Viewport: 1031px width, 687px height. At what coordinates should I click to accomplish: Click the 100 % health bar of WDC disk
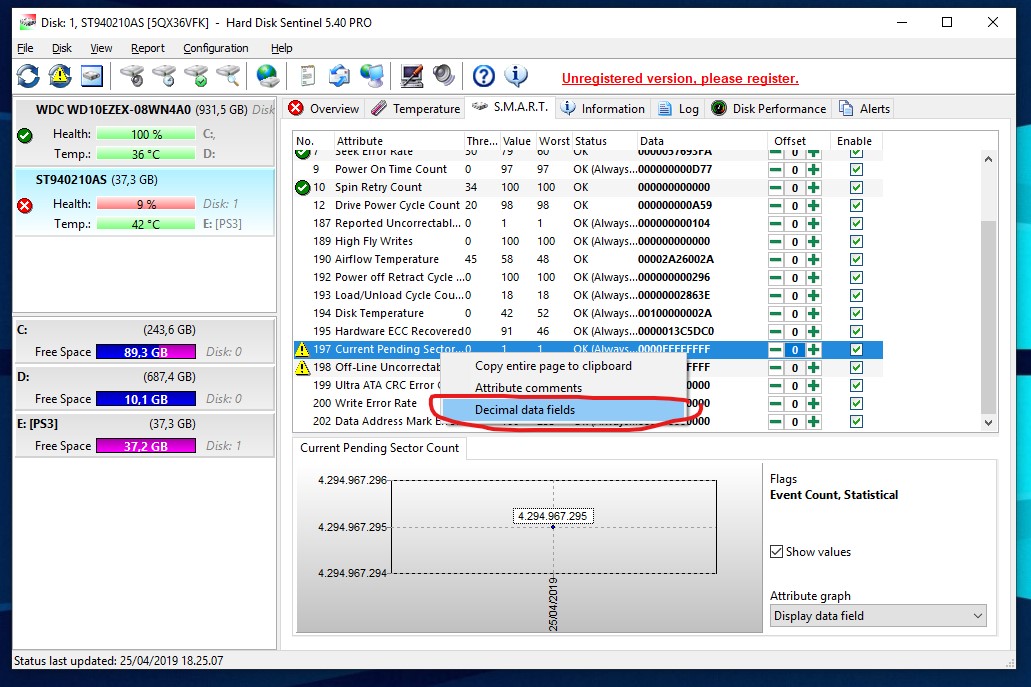[x=146, y=134]
